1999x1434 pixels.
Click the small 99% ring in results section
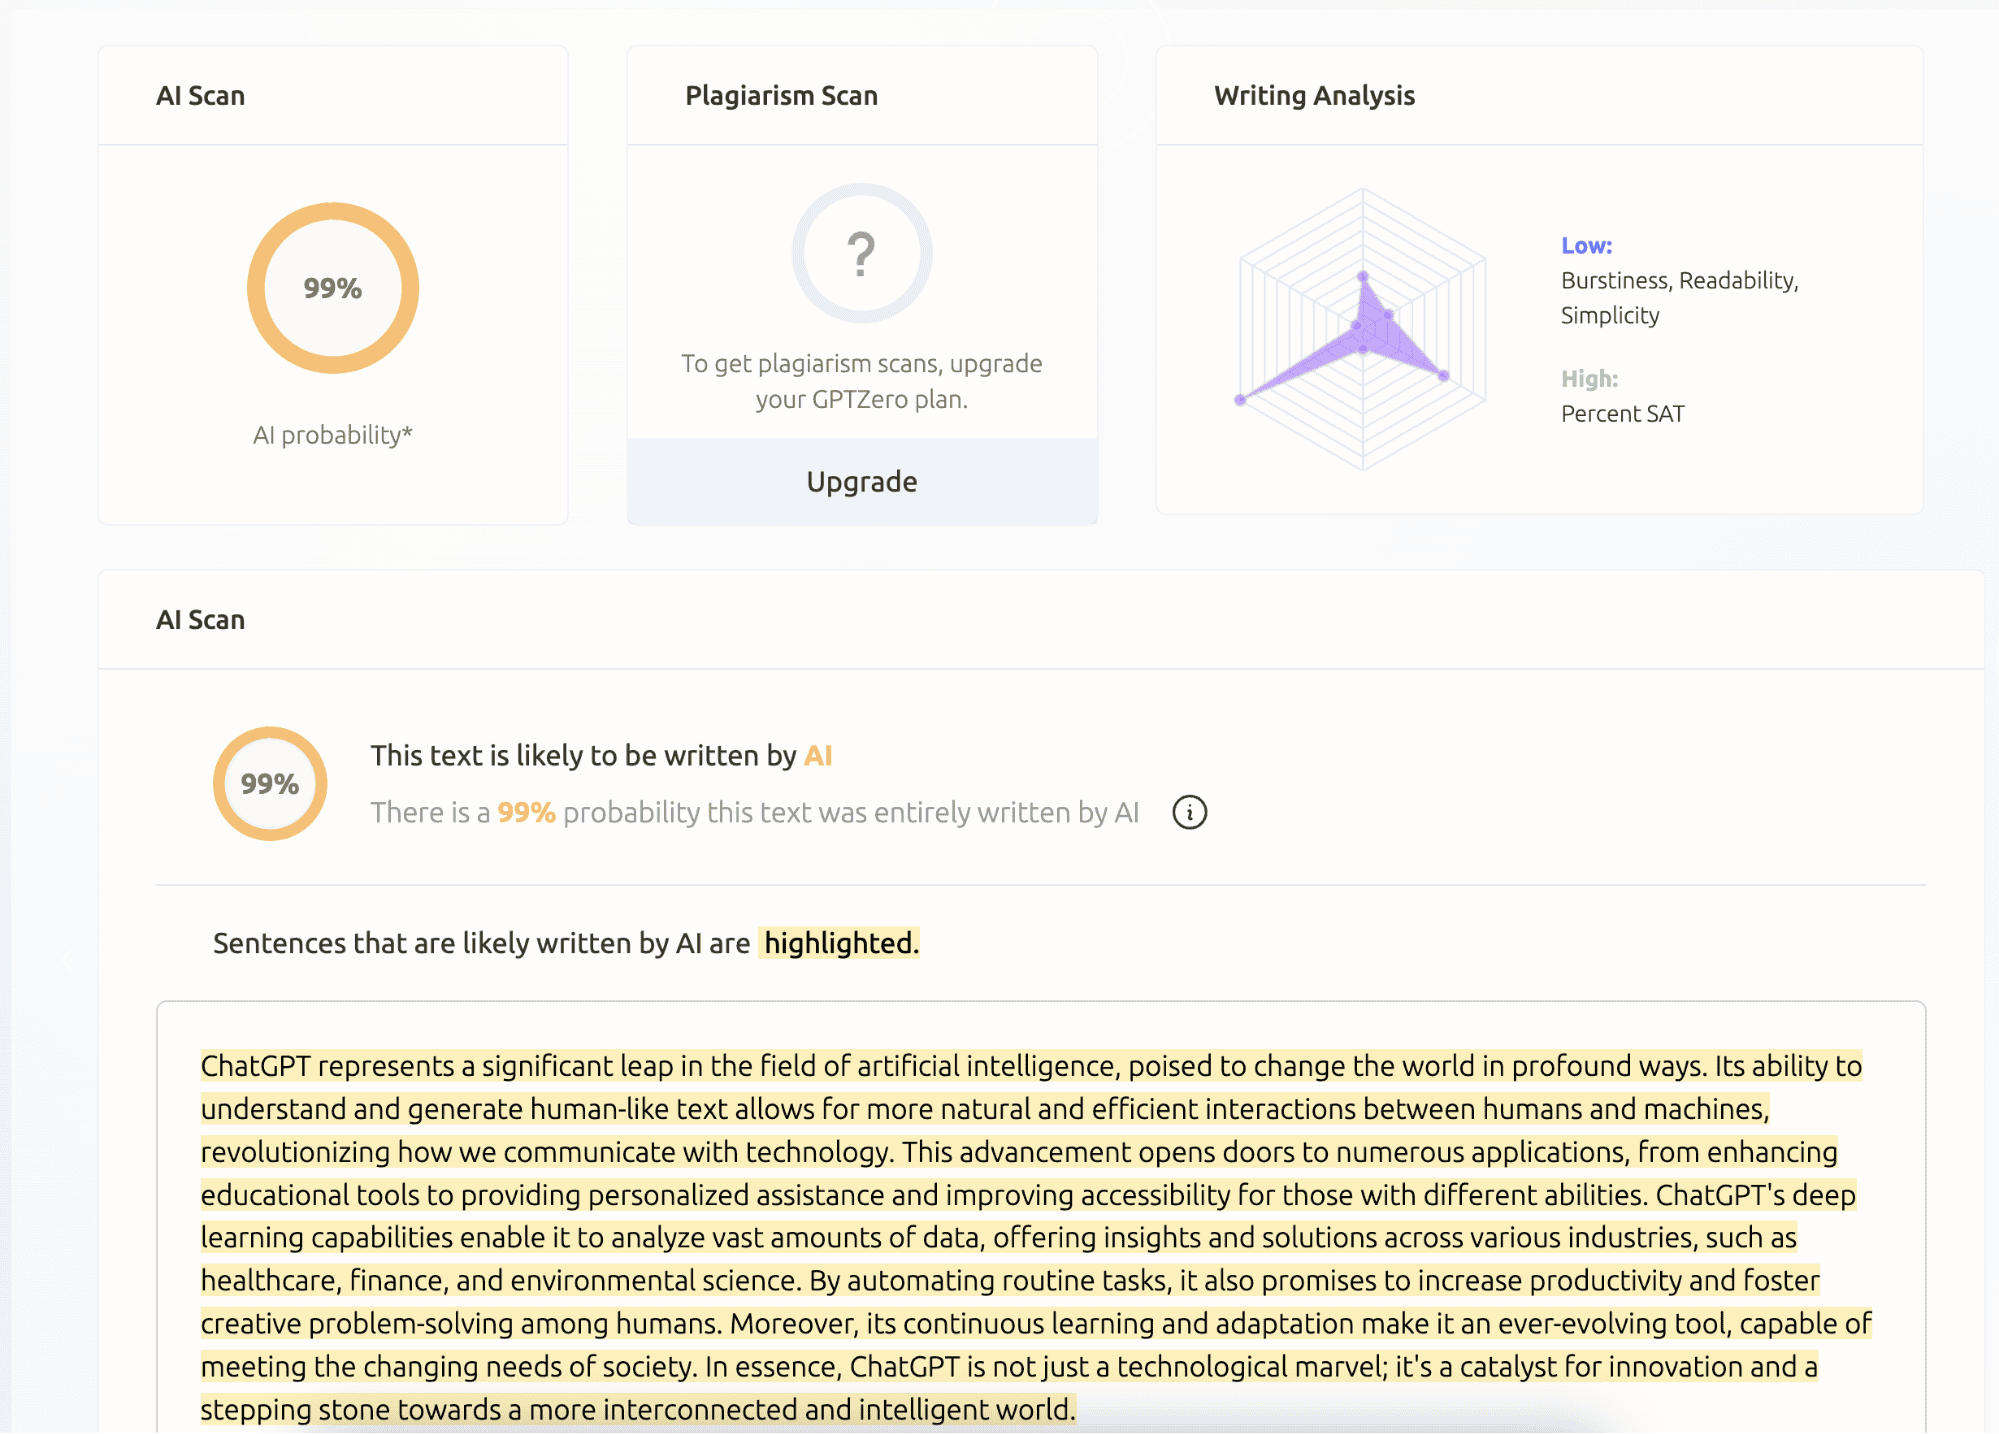(270, 783)
